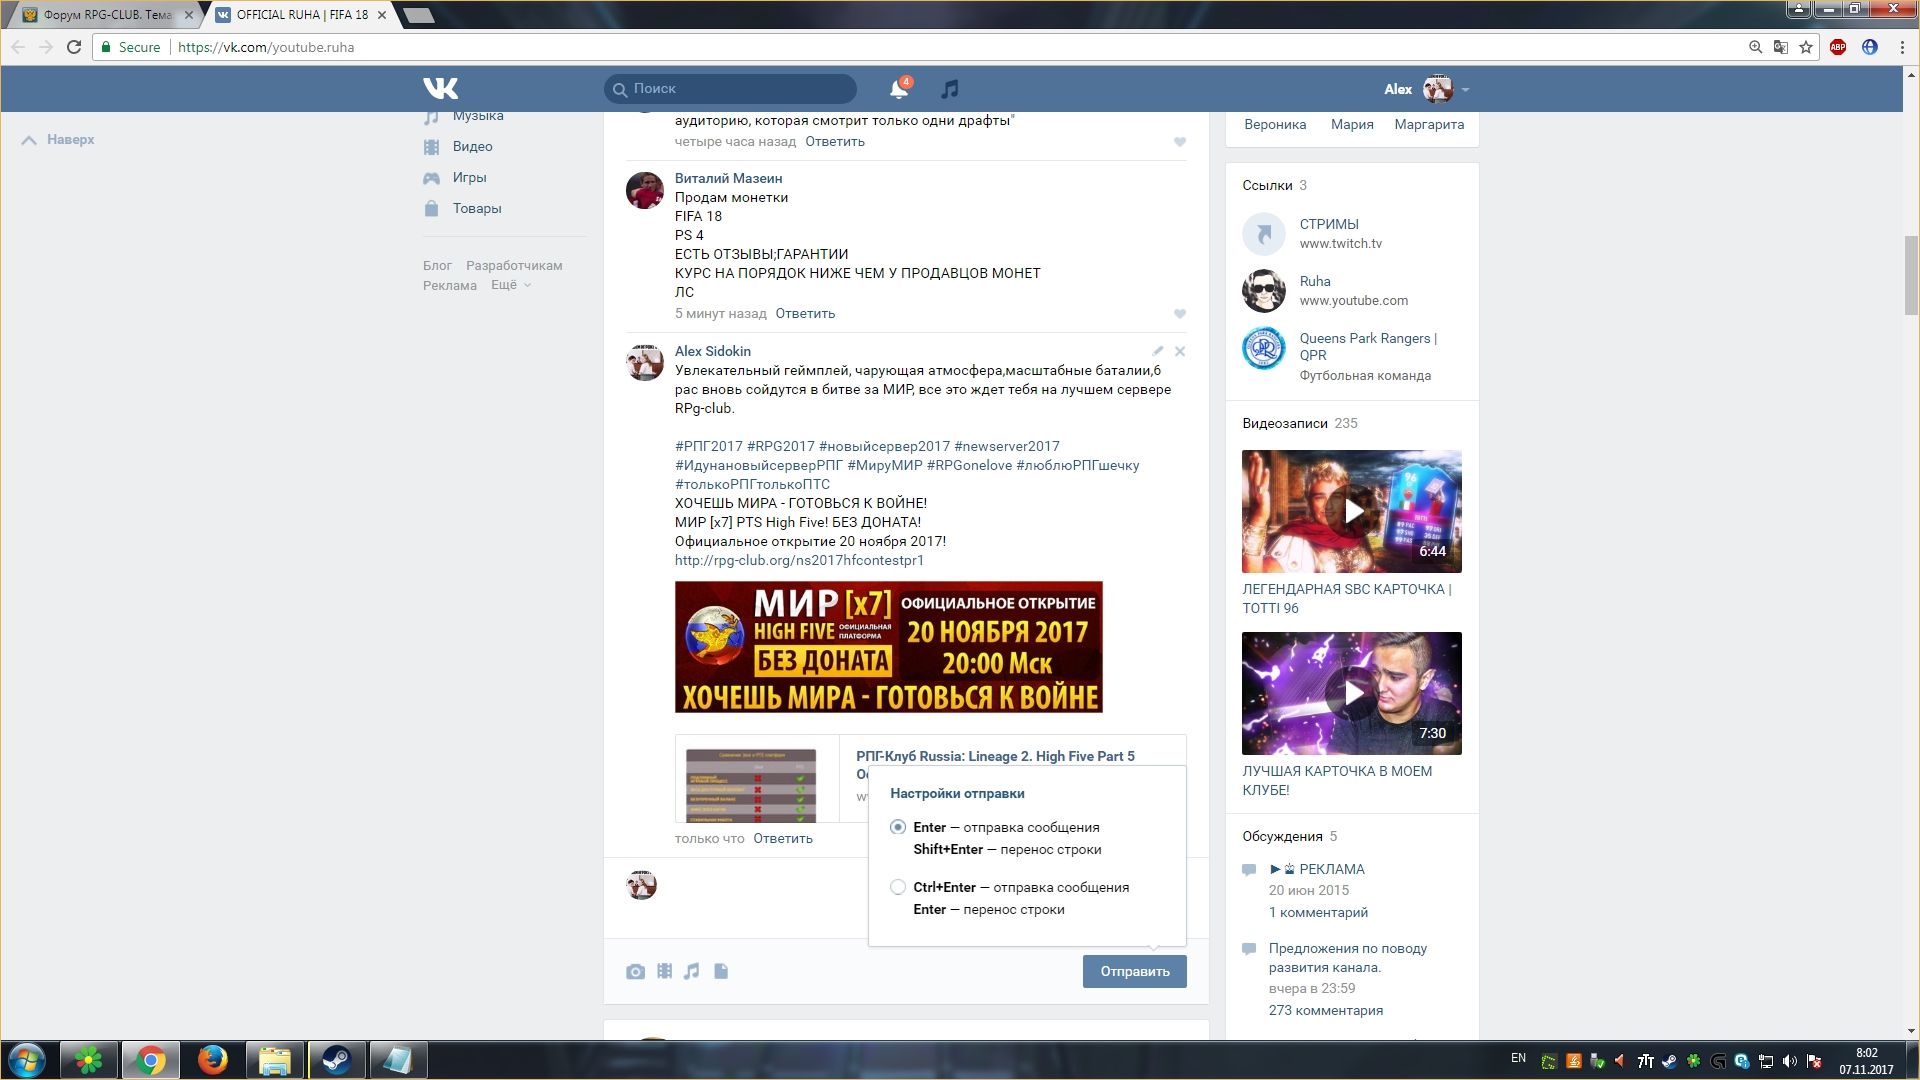Open Музыка in the left menu

pyautogui.click(x=478, y=116)
